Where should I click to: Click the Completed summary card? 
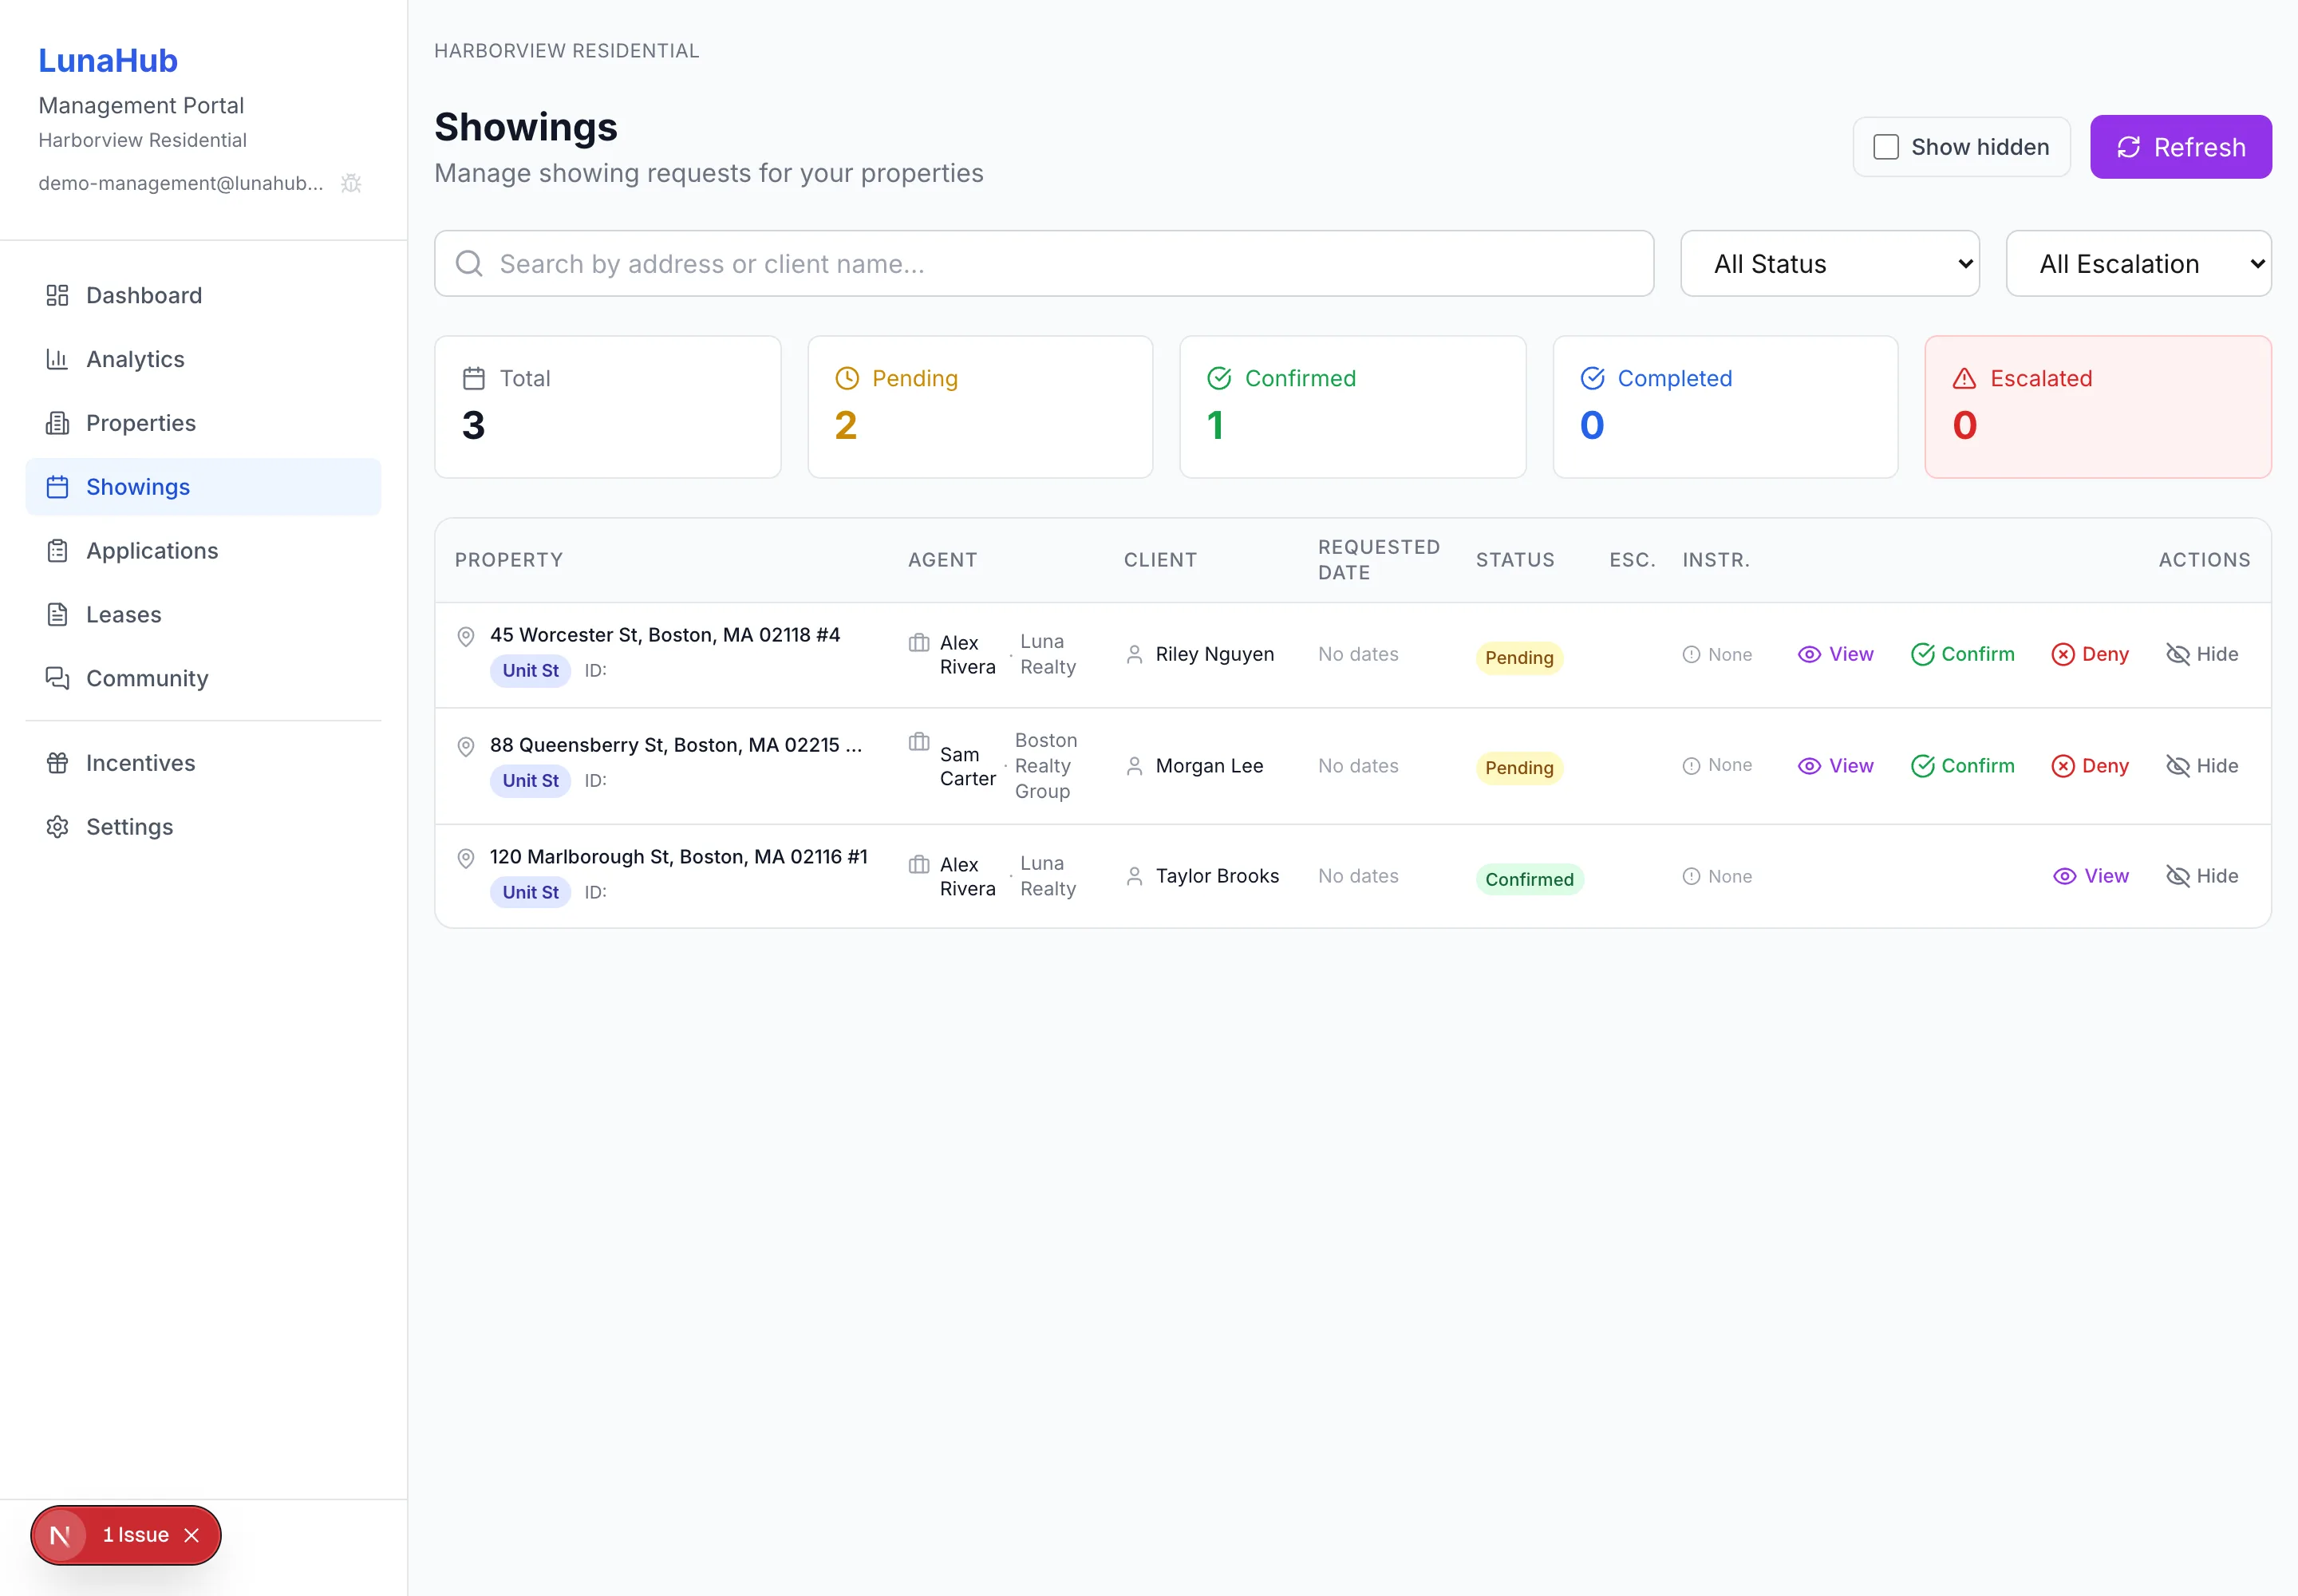click(1726, 407)
